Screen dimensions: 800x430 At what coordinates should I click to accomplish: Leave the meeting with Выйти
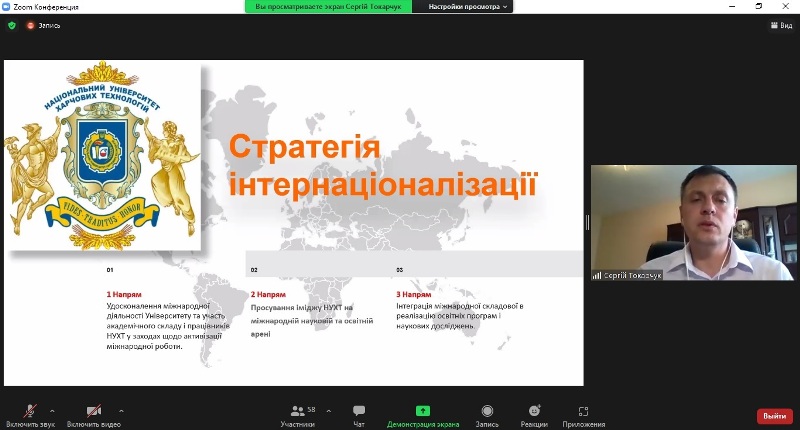[x=774, y=416]
